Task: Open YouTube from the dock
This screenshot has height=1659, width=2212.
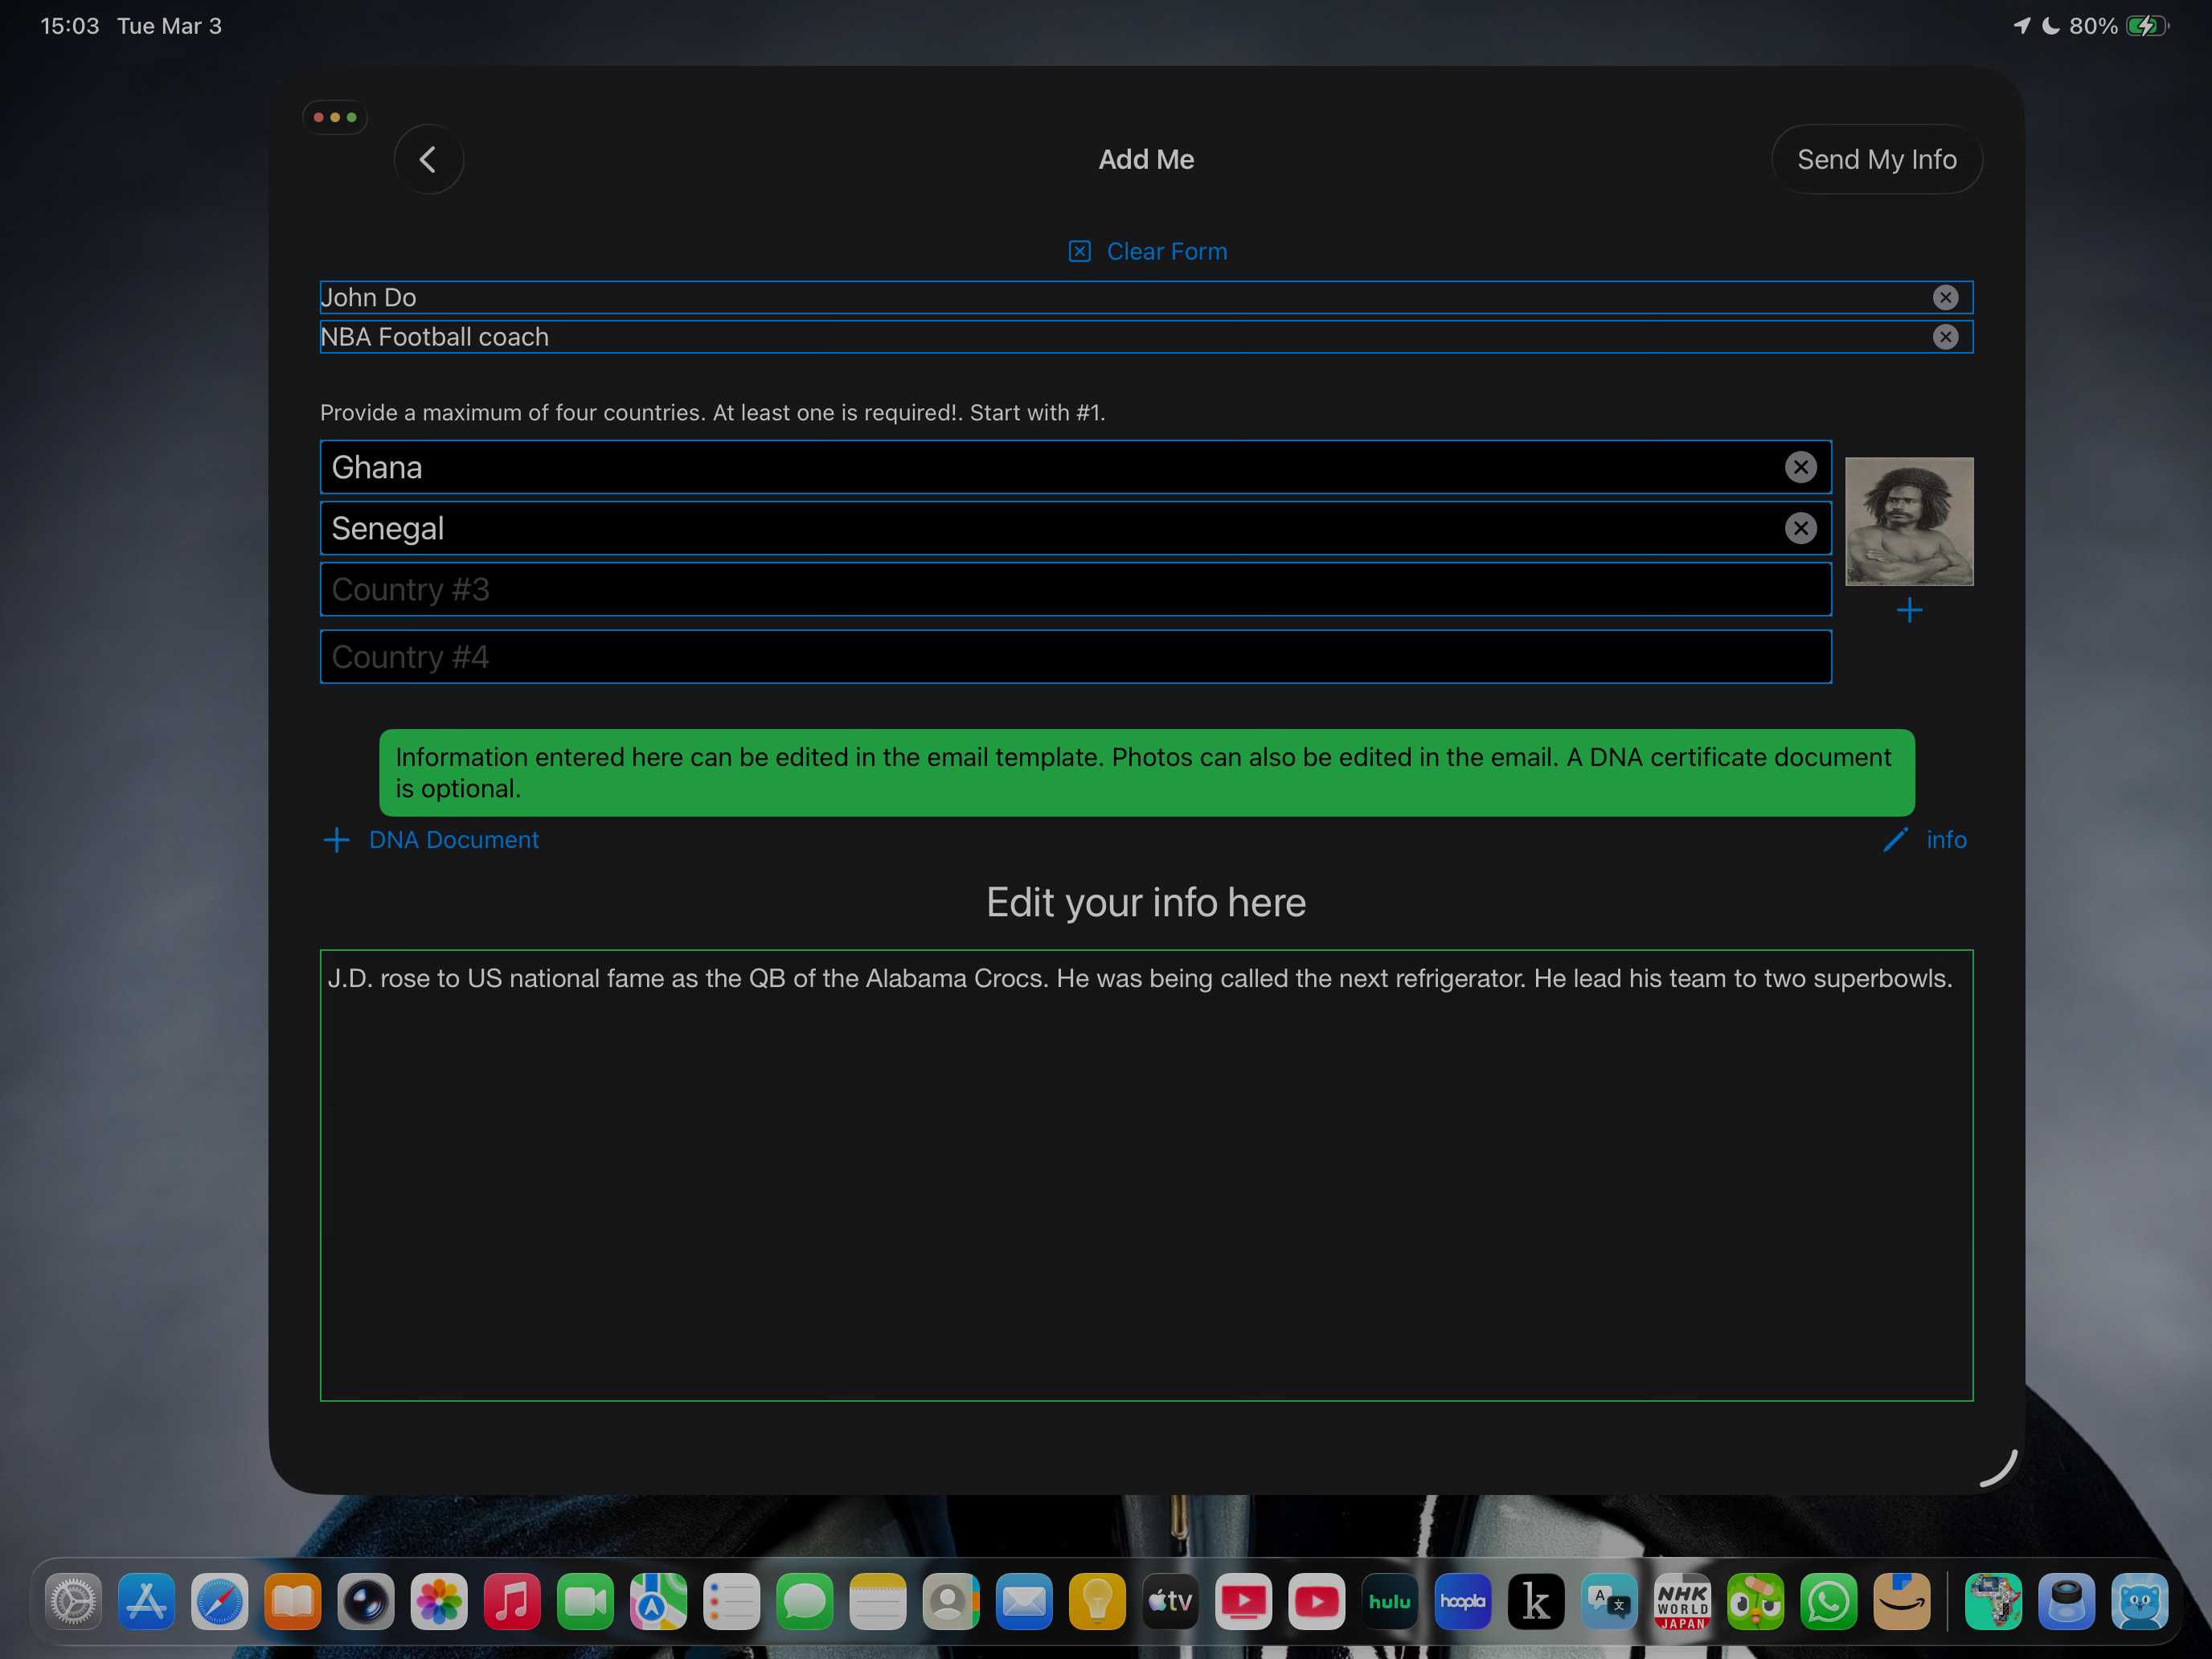Action: 1316,1602
